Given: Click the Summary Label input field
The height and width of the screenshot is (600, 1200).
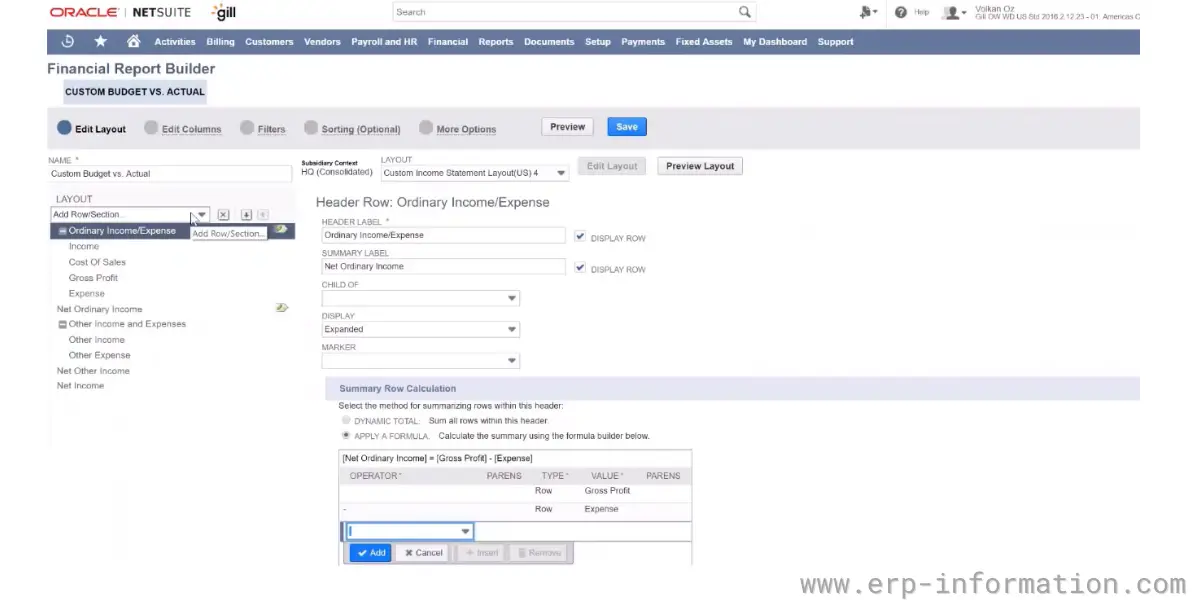Looking at the screenshot, I should [x=443, y=267].
